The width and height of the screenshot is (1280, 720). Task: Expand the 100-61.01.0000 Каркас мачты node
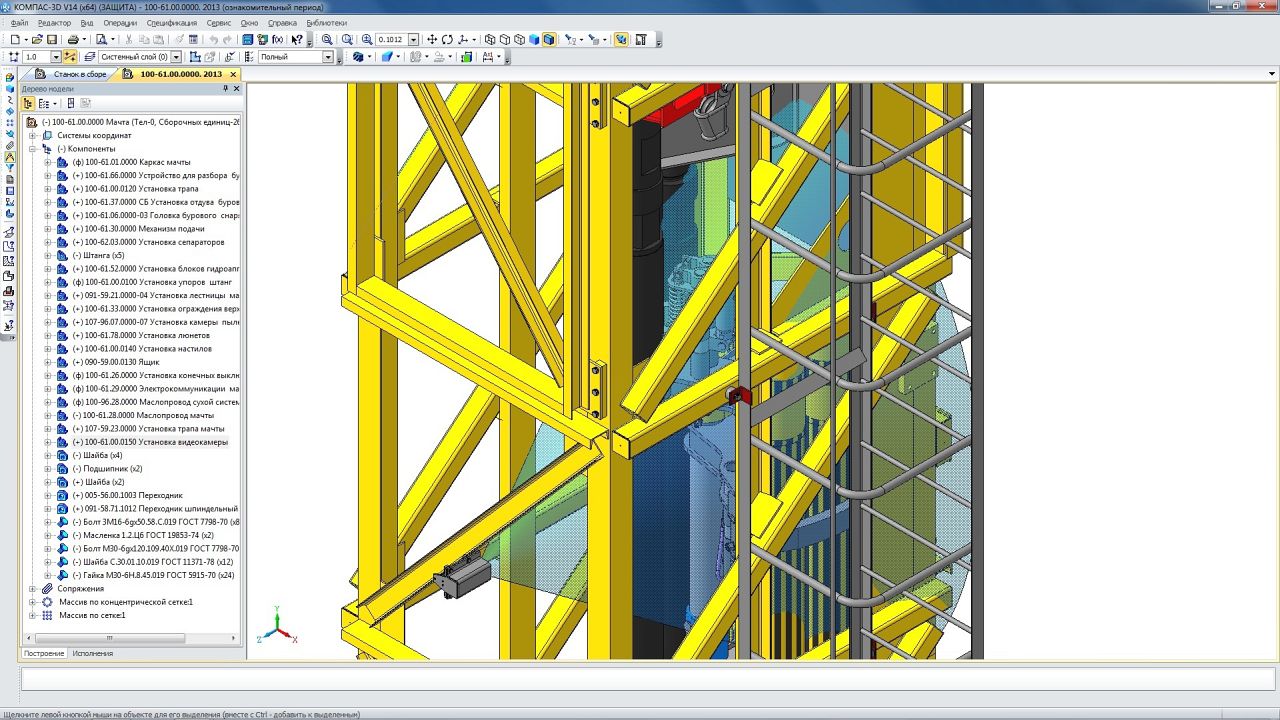coord(47,162)
